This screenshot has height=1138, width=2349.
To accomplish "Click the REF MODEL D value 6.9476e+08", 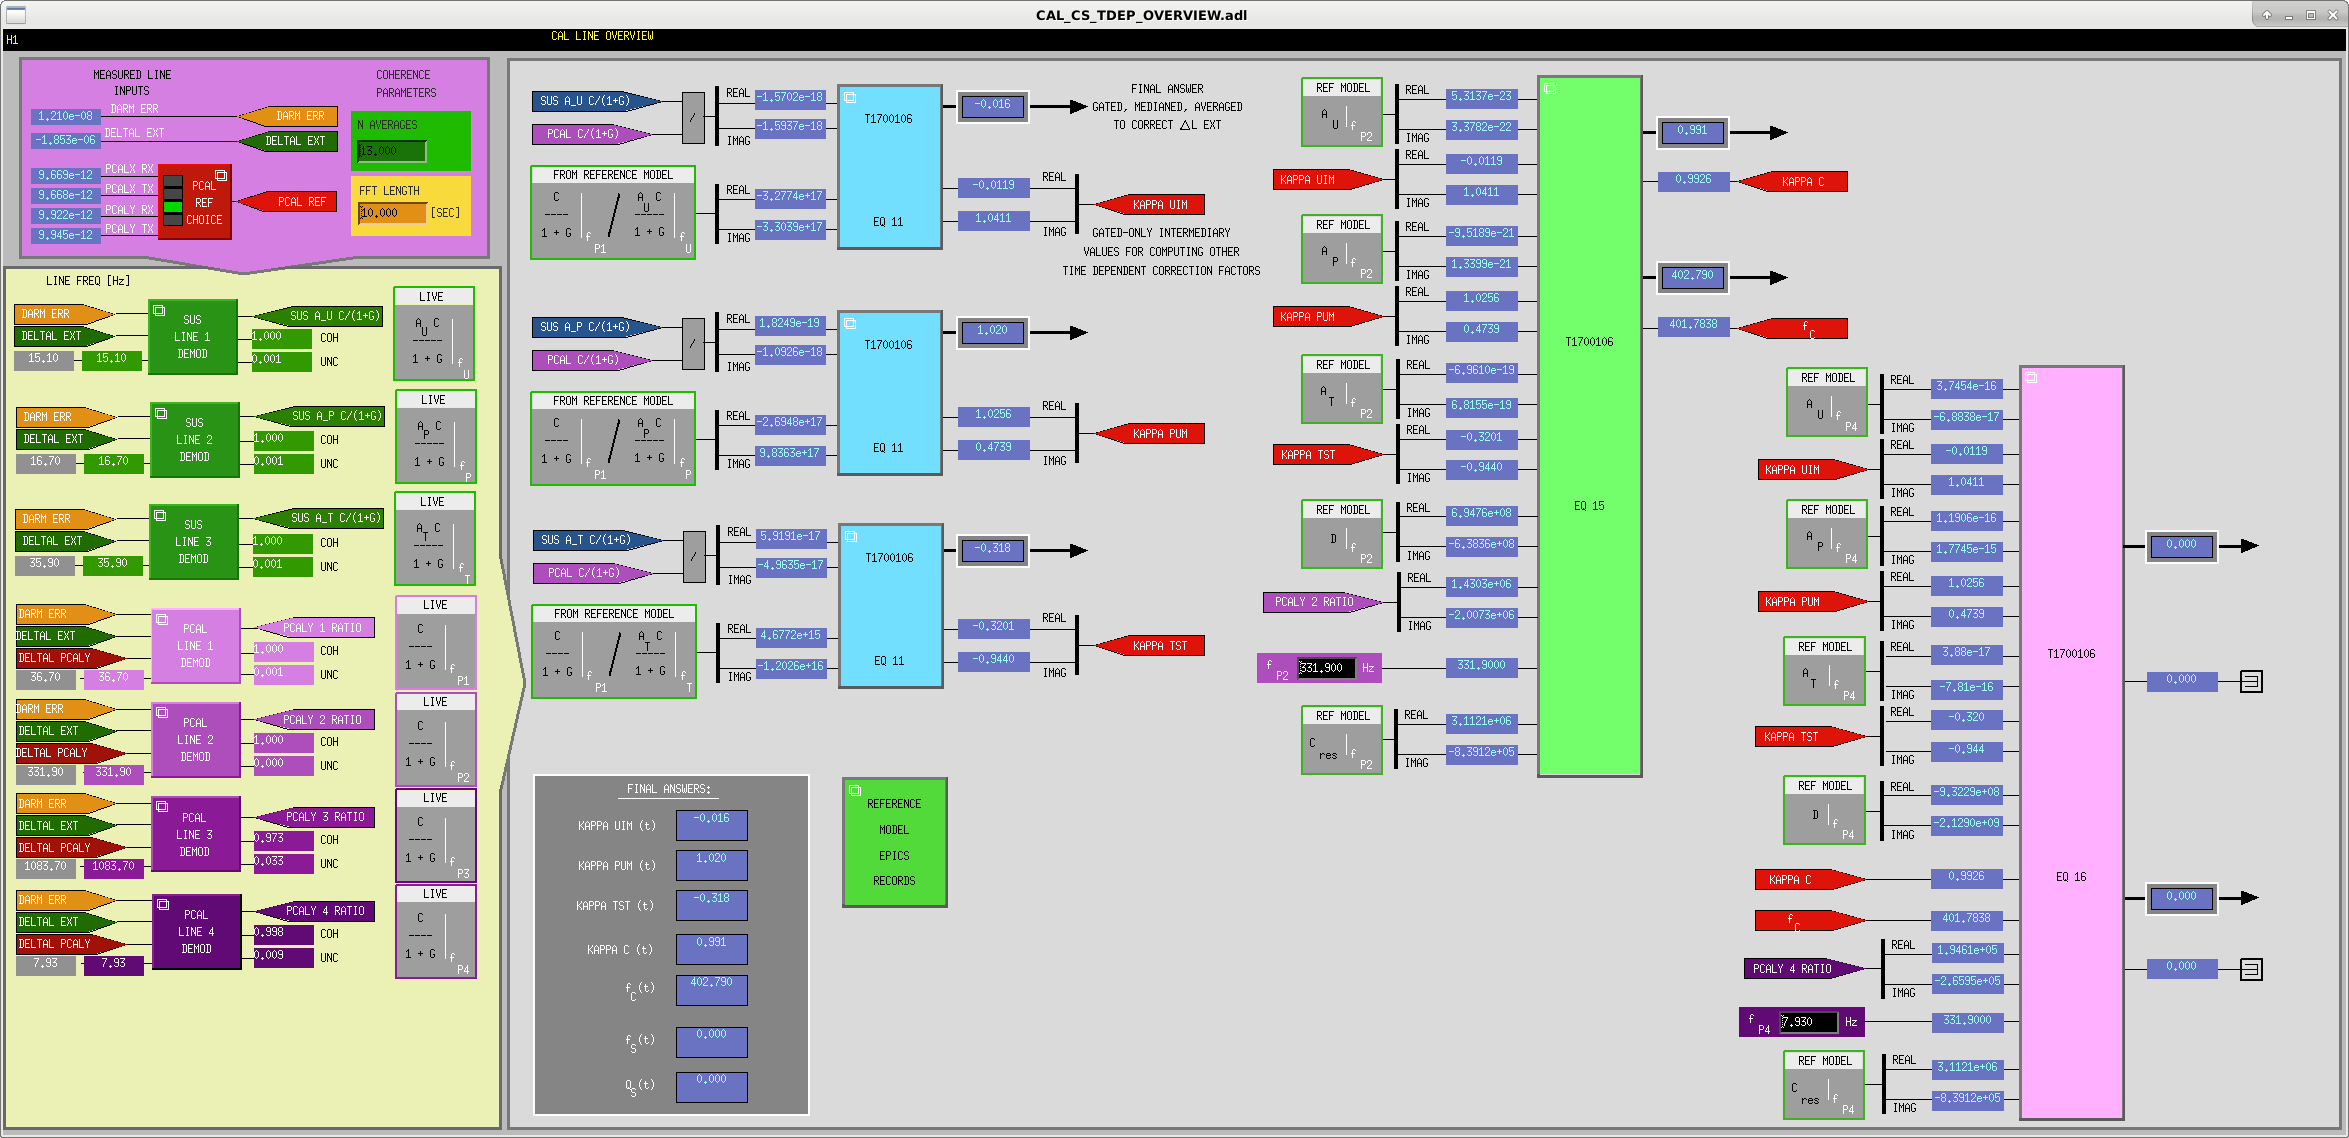I will [1482, 513].
